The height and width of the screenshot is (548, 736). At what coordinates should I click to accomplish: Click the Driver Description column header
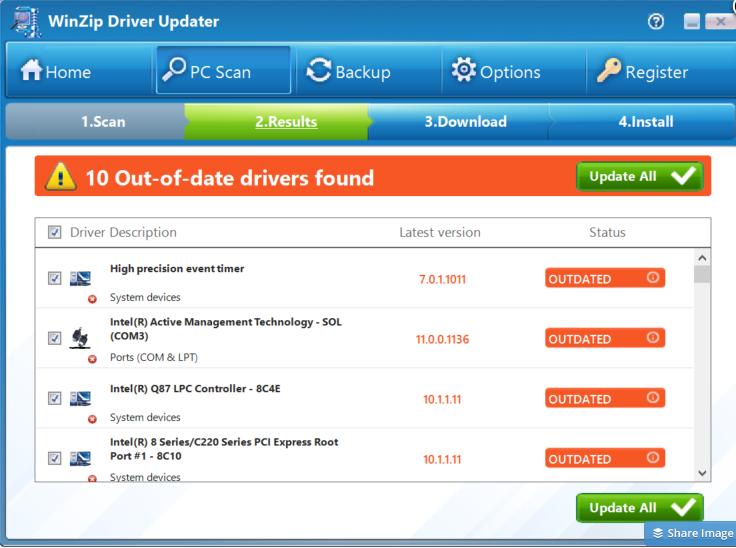pos(123,232)
